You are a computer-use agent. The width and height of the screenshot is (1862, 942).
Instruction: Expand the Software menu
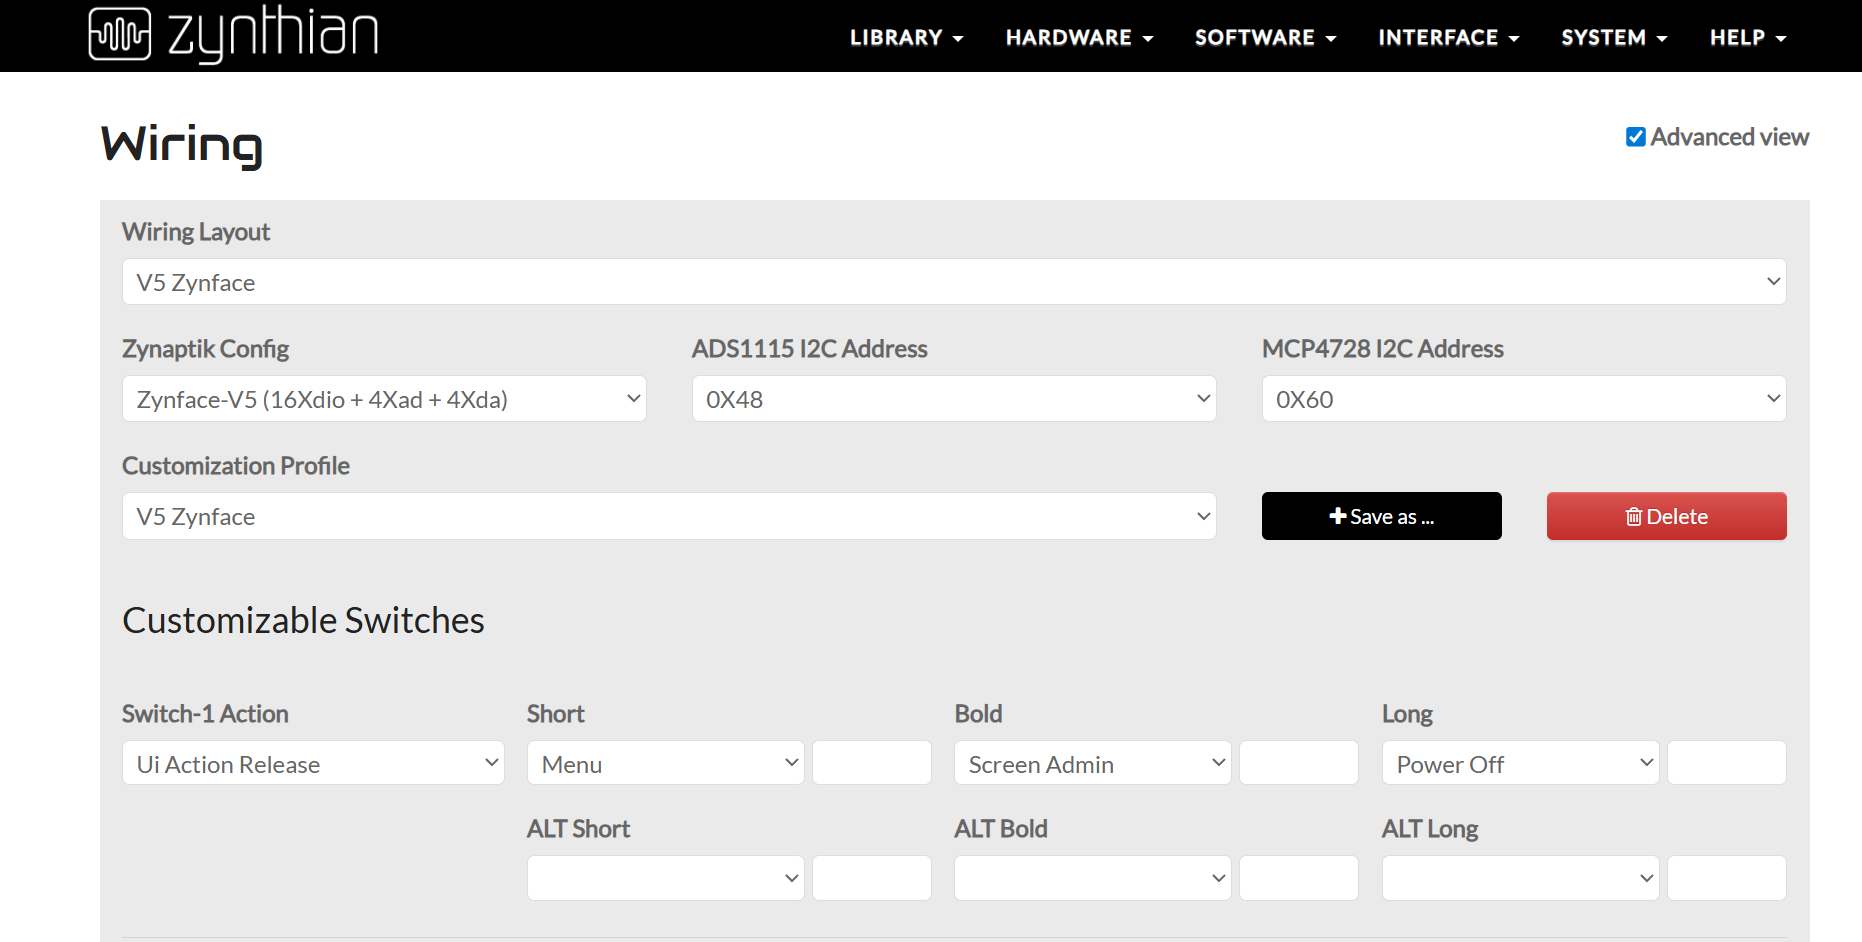click(x=1265, y=38)
